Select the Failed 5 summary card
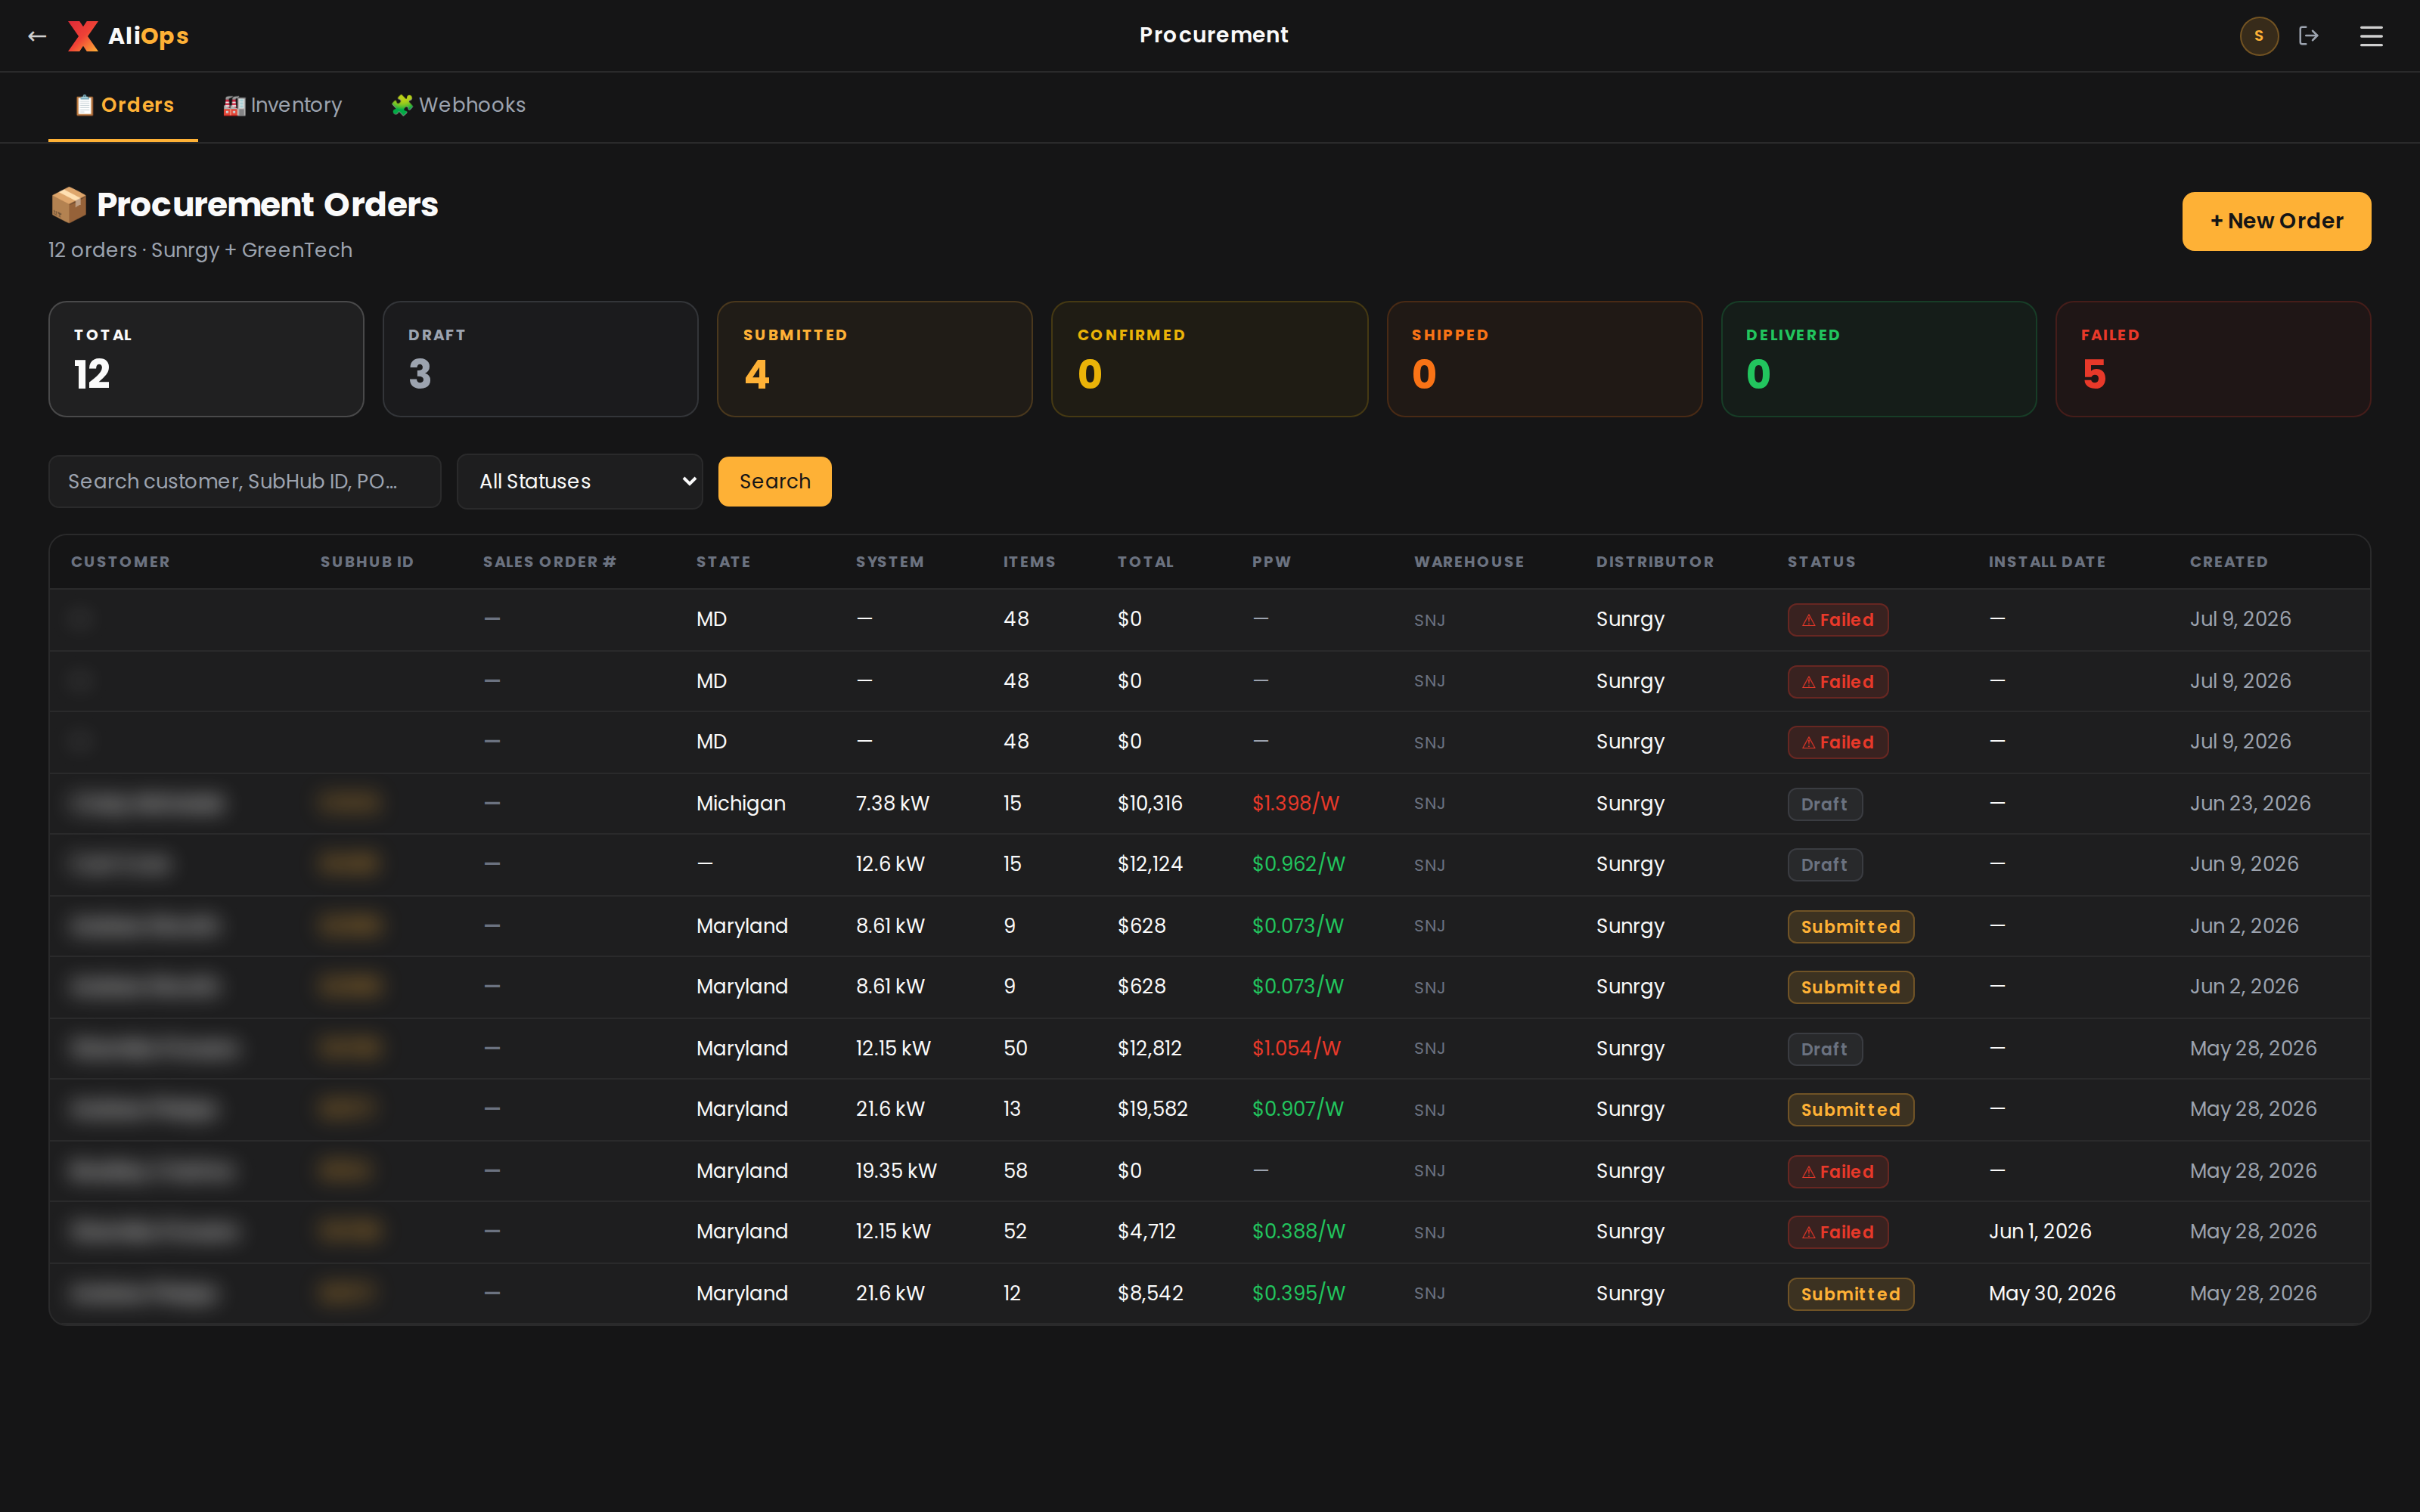2420x1512 pixels. click(2213, 359)
